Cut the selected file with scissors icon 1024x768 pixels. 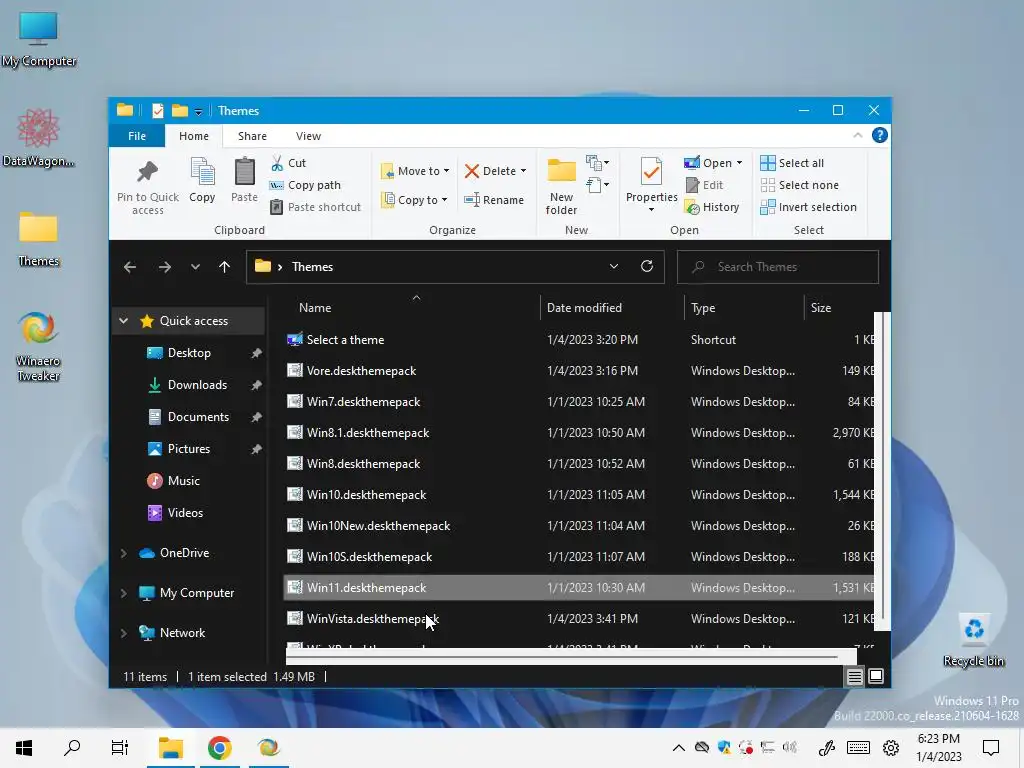pyautogui.click(x=289, y=163)
